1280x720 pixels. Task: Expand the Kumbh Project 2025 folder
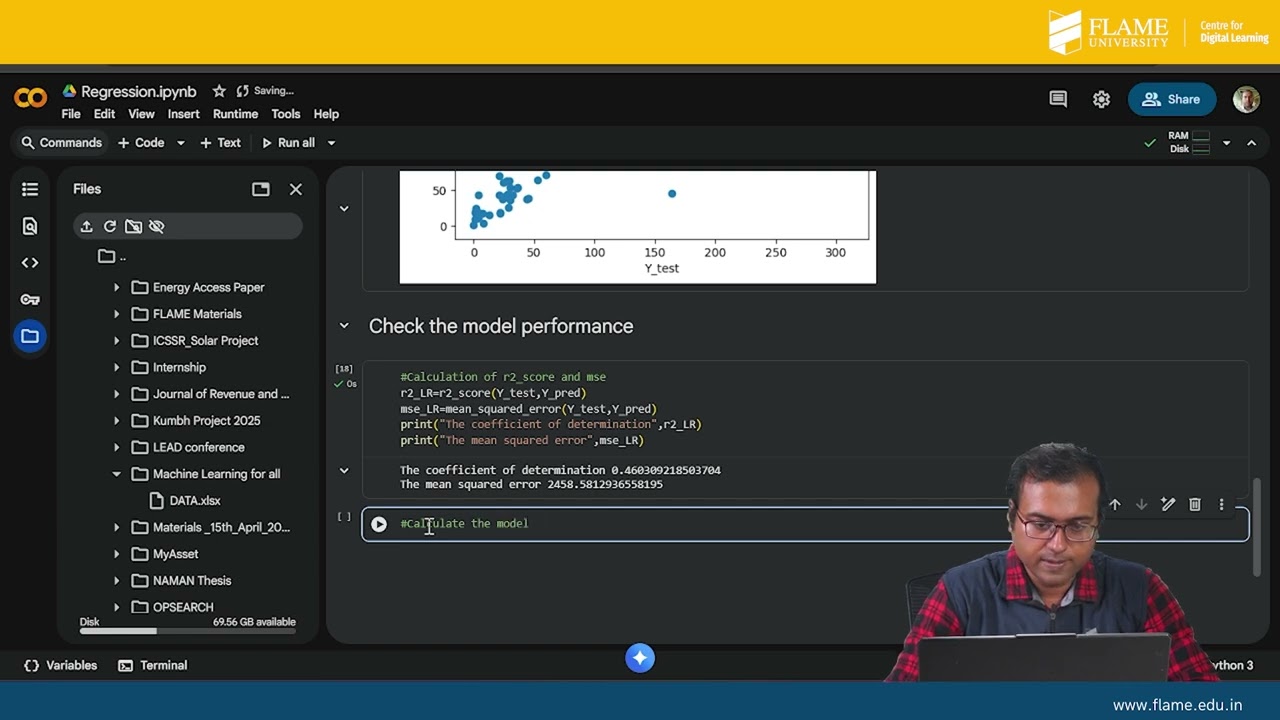point(116,421)
